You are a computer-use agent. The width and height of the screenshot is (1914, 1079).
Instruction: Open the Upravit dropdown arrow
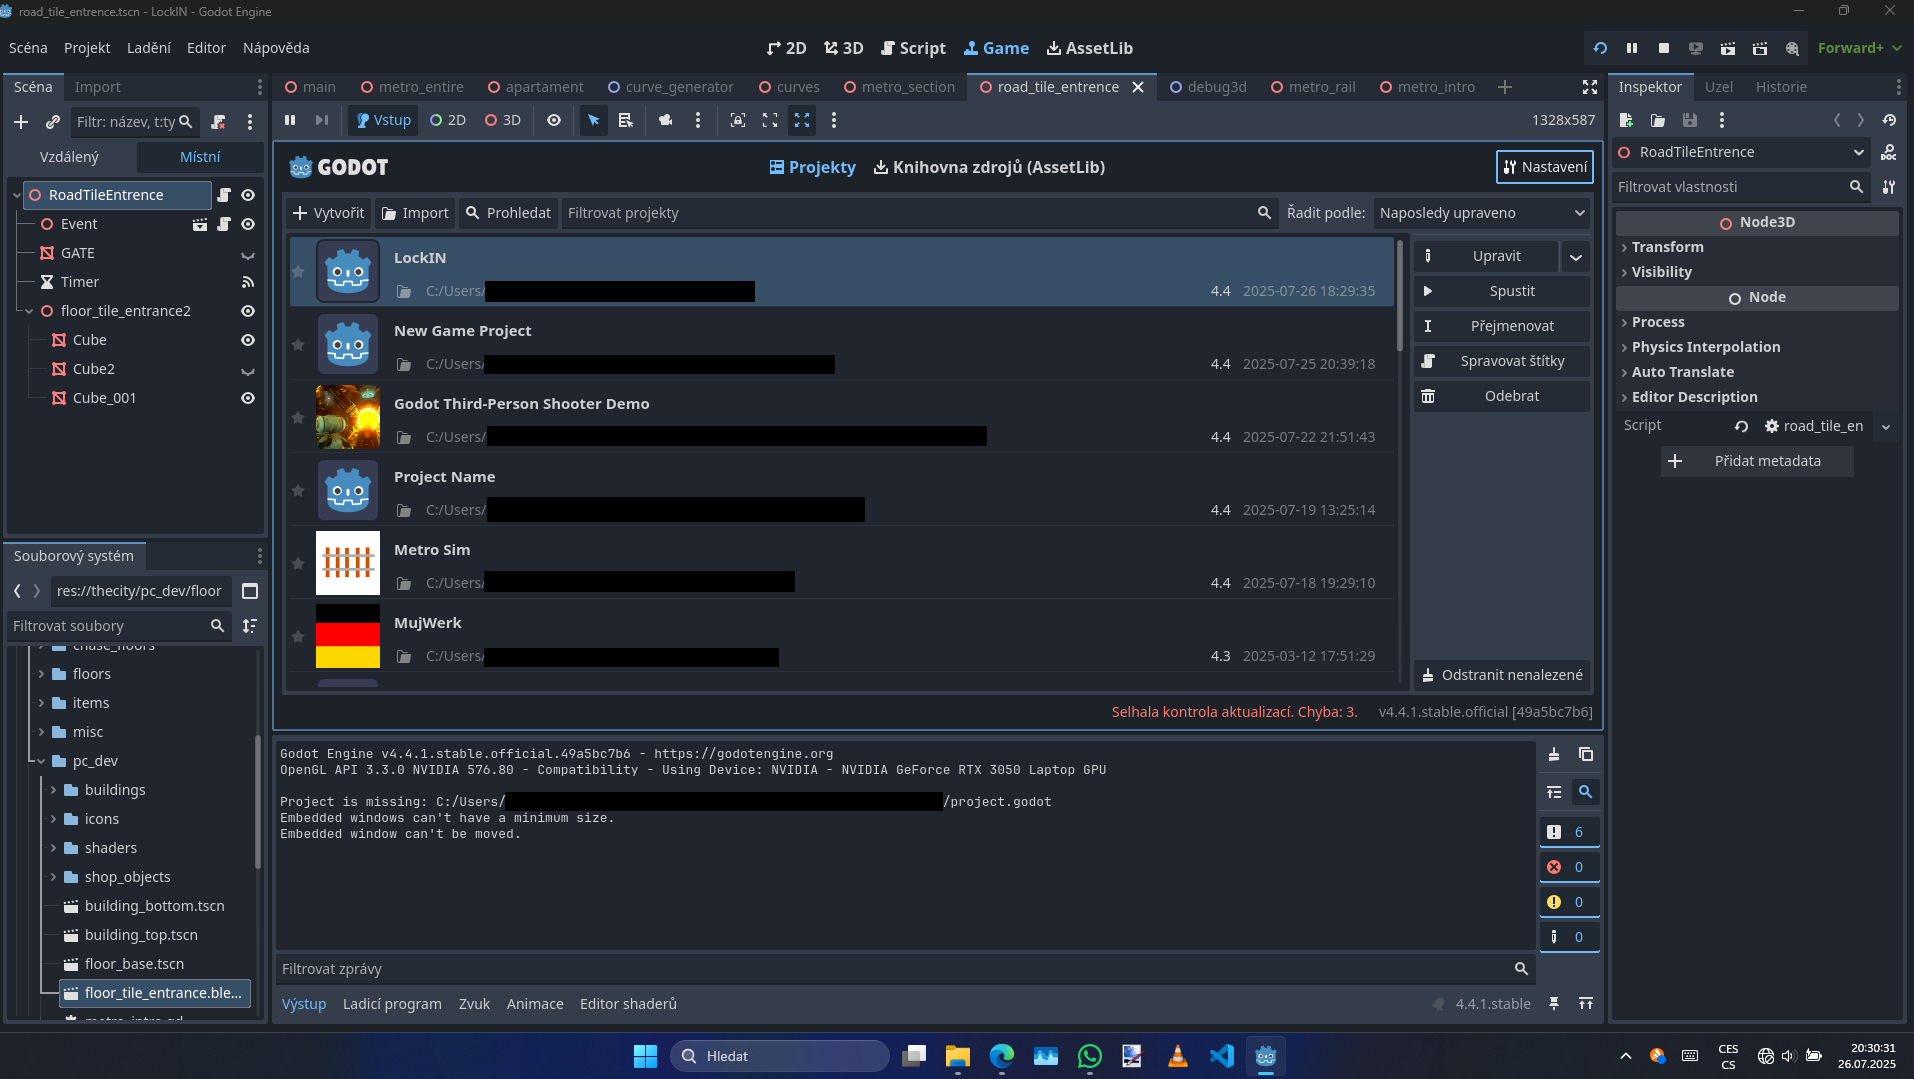click(x=1576, y=257)
